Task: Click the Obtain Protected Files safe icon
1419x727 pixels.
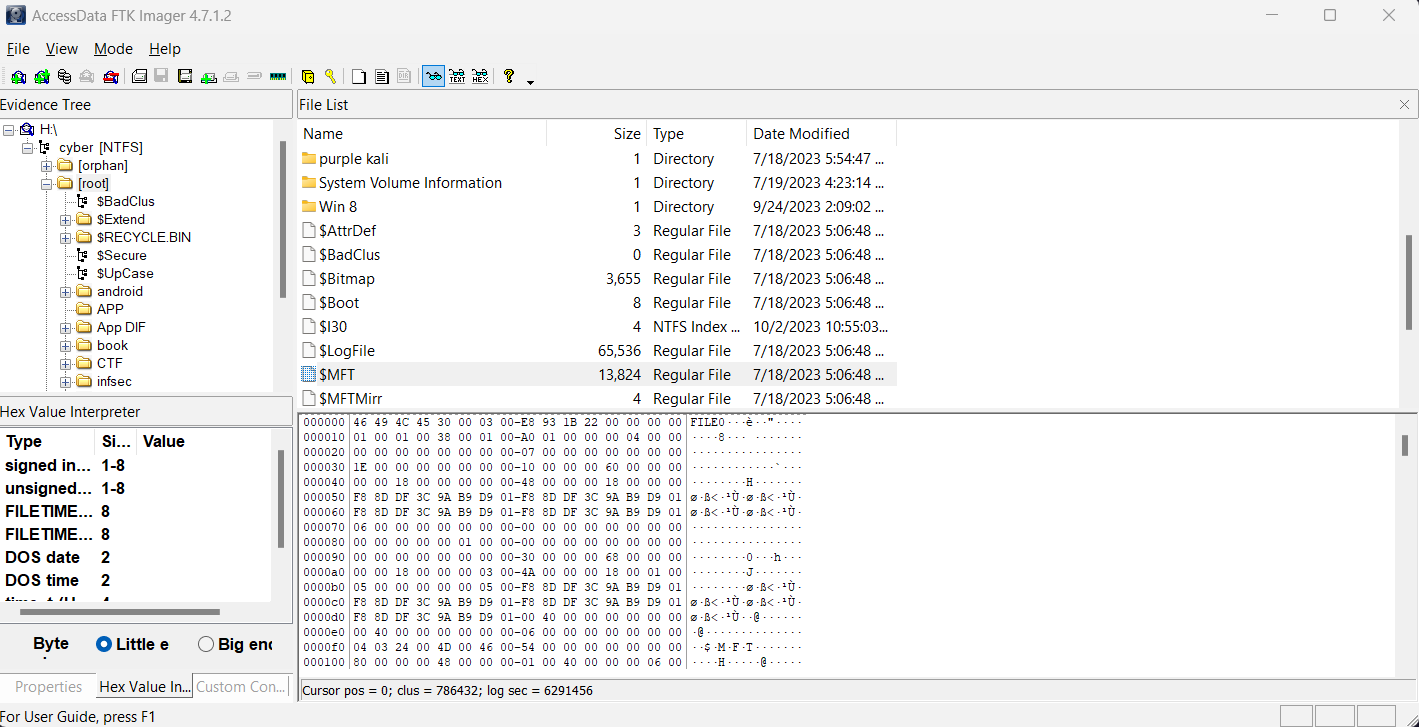Action: (308, 76)
